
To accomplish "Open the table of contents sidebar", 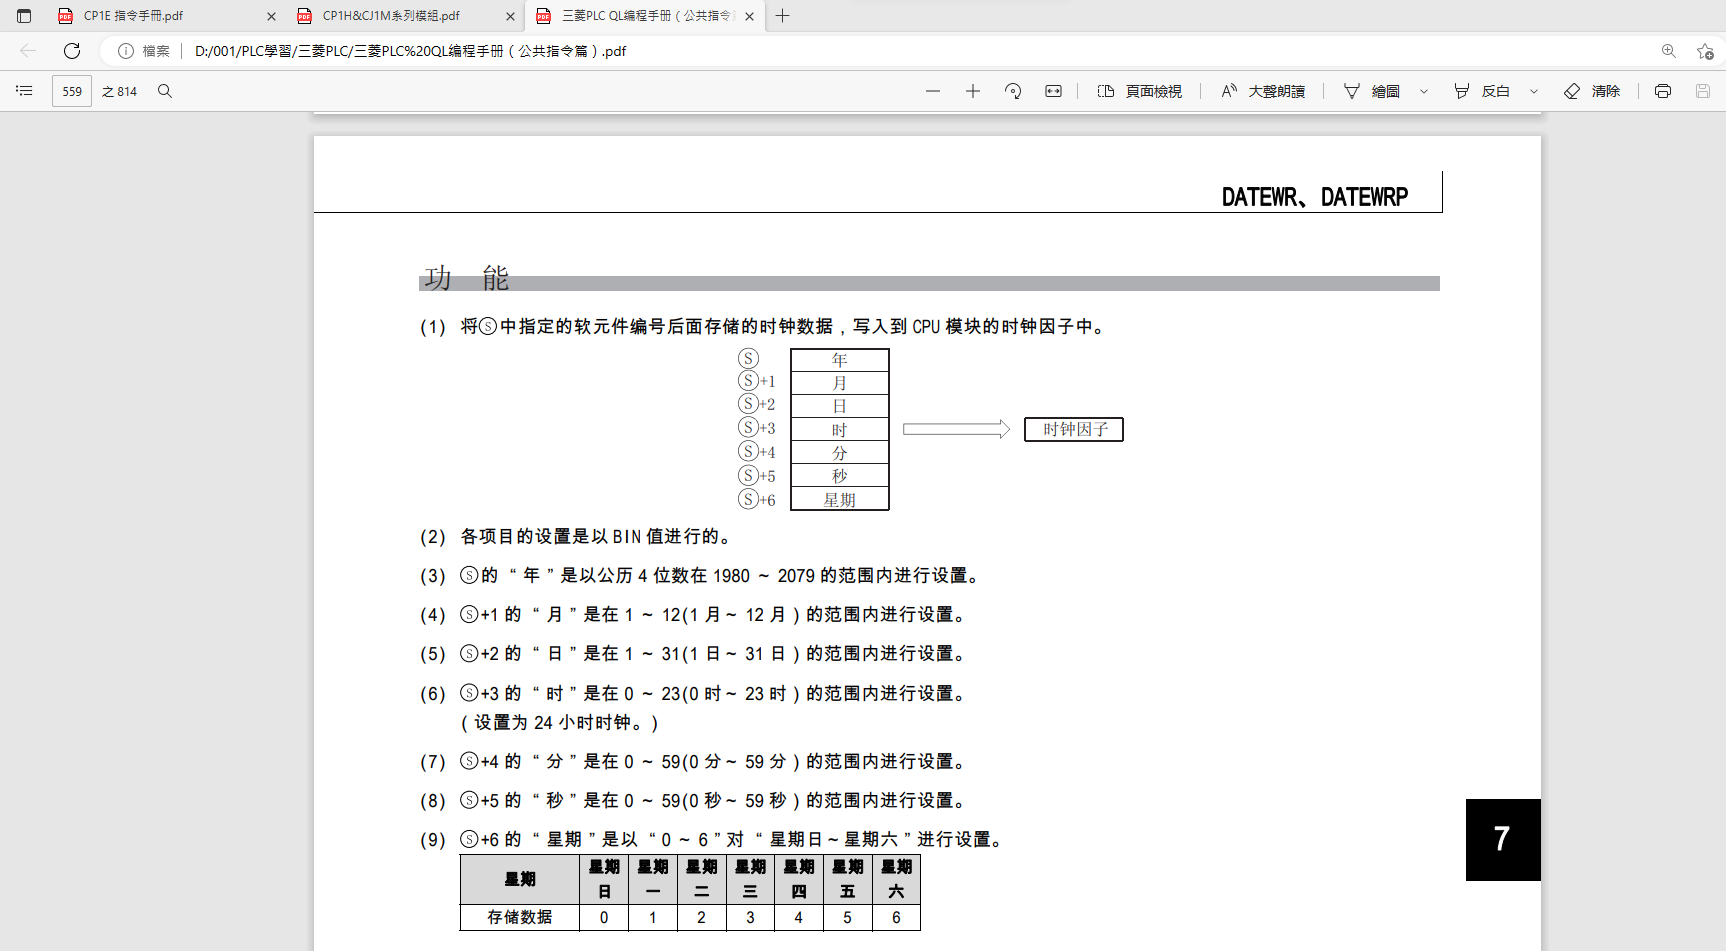I will click(24, 91).
